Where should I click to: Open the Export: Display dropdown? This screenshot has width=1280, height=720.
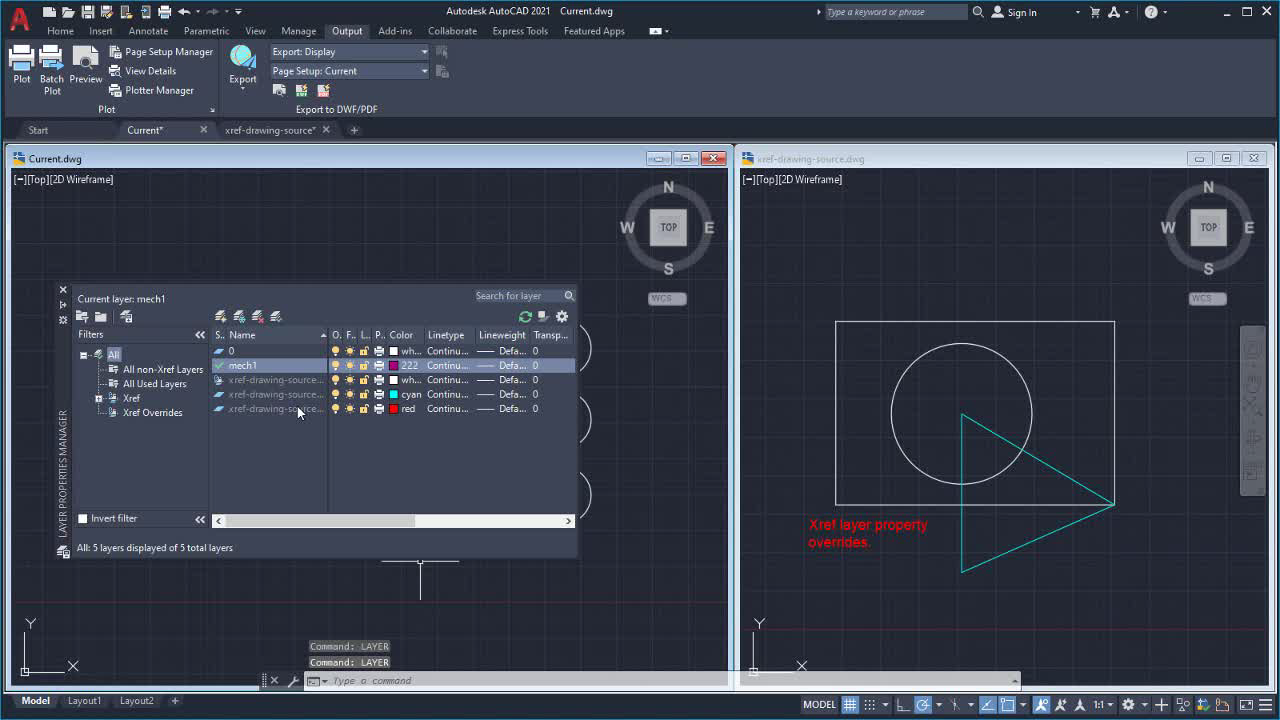tap(349, 52)
